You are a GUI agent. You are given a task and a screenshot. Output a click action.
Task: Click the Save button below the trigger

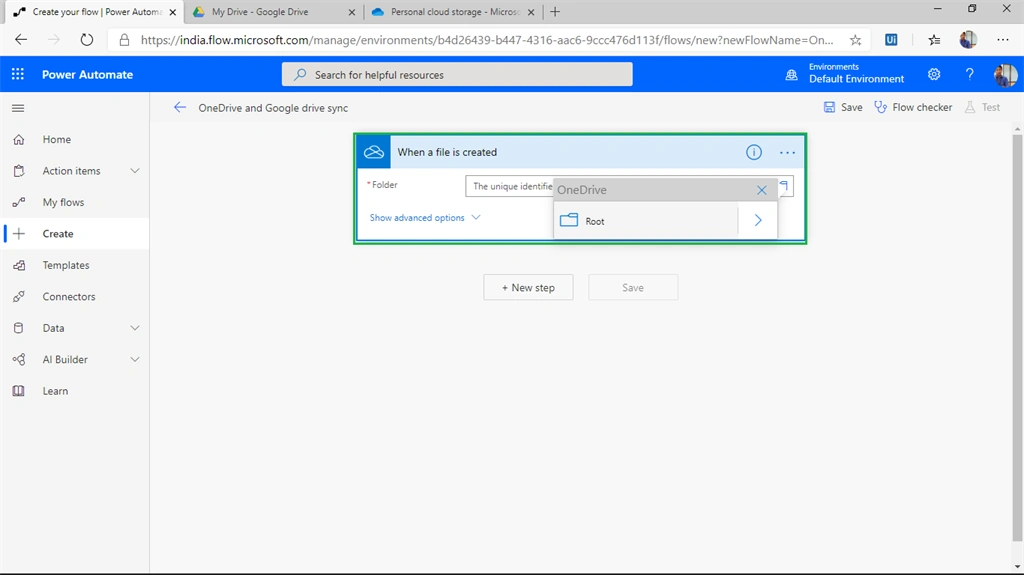click(633, 288)
